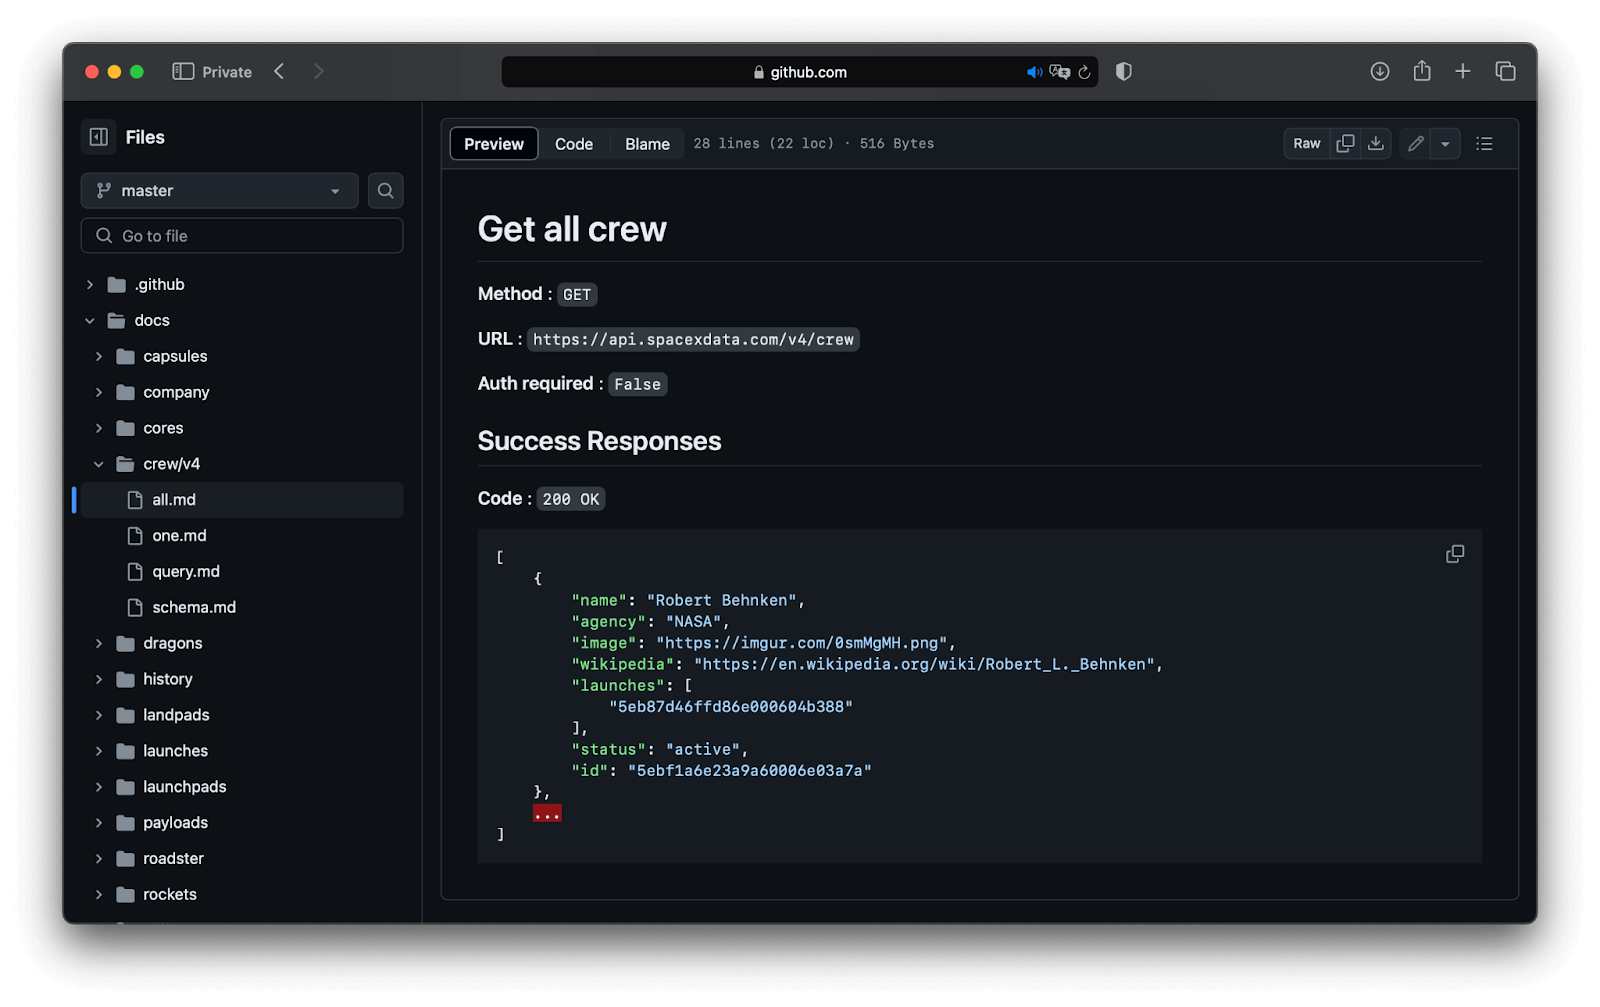Click the file search magnifier button
1600x1007 pixels.
pos(385,191)
